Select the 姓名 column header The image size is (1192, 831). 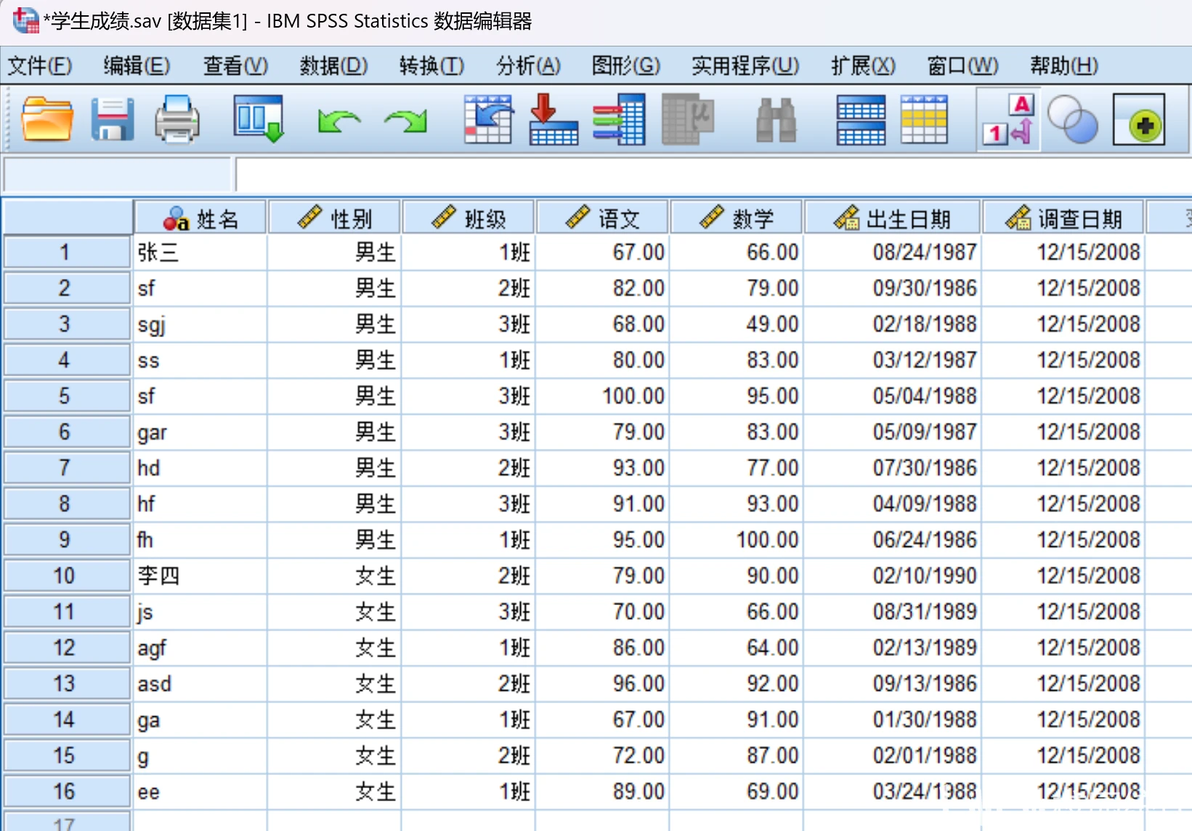click(200, 218)
